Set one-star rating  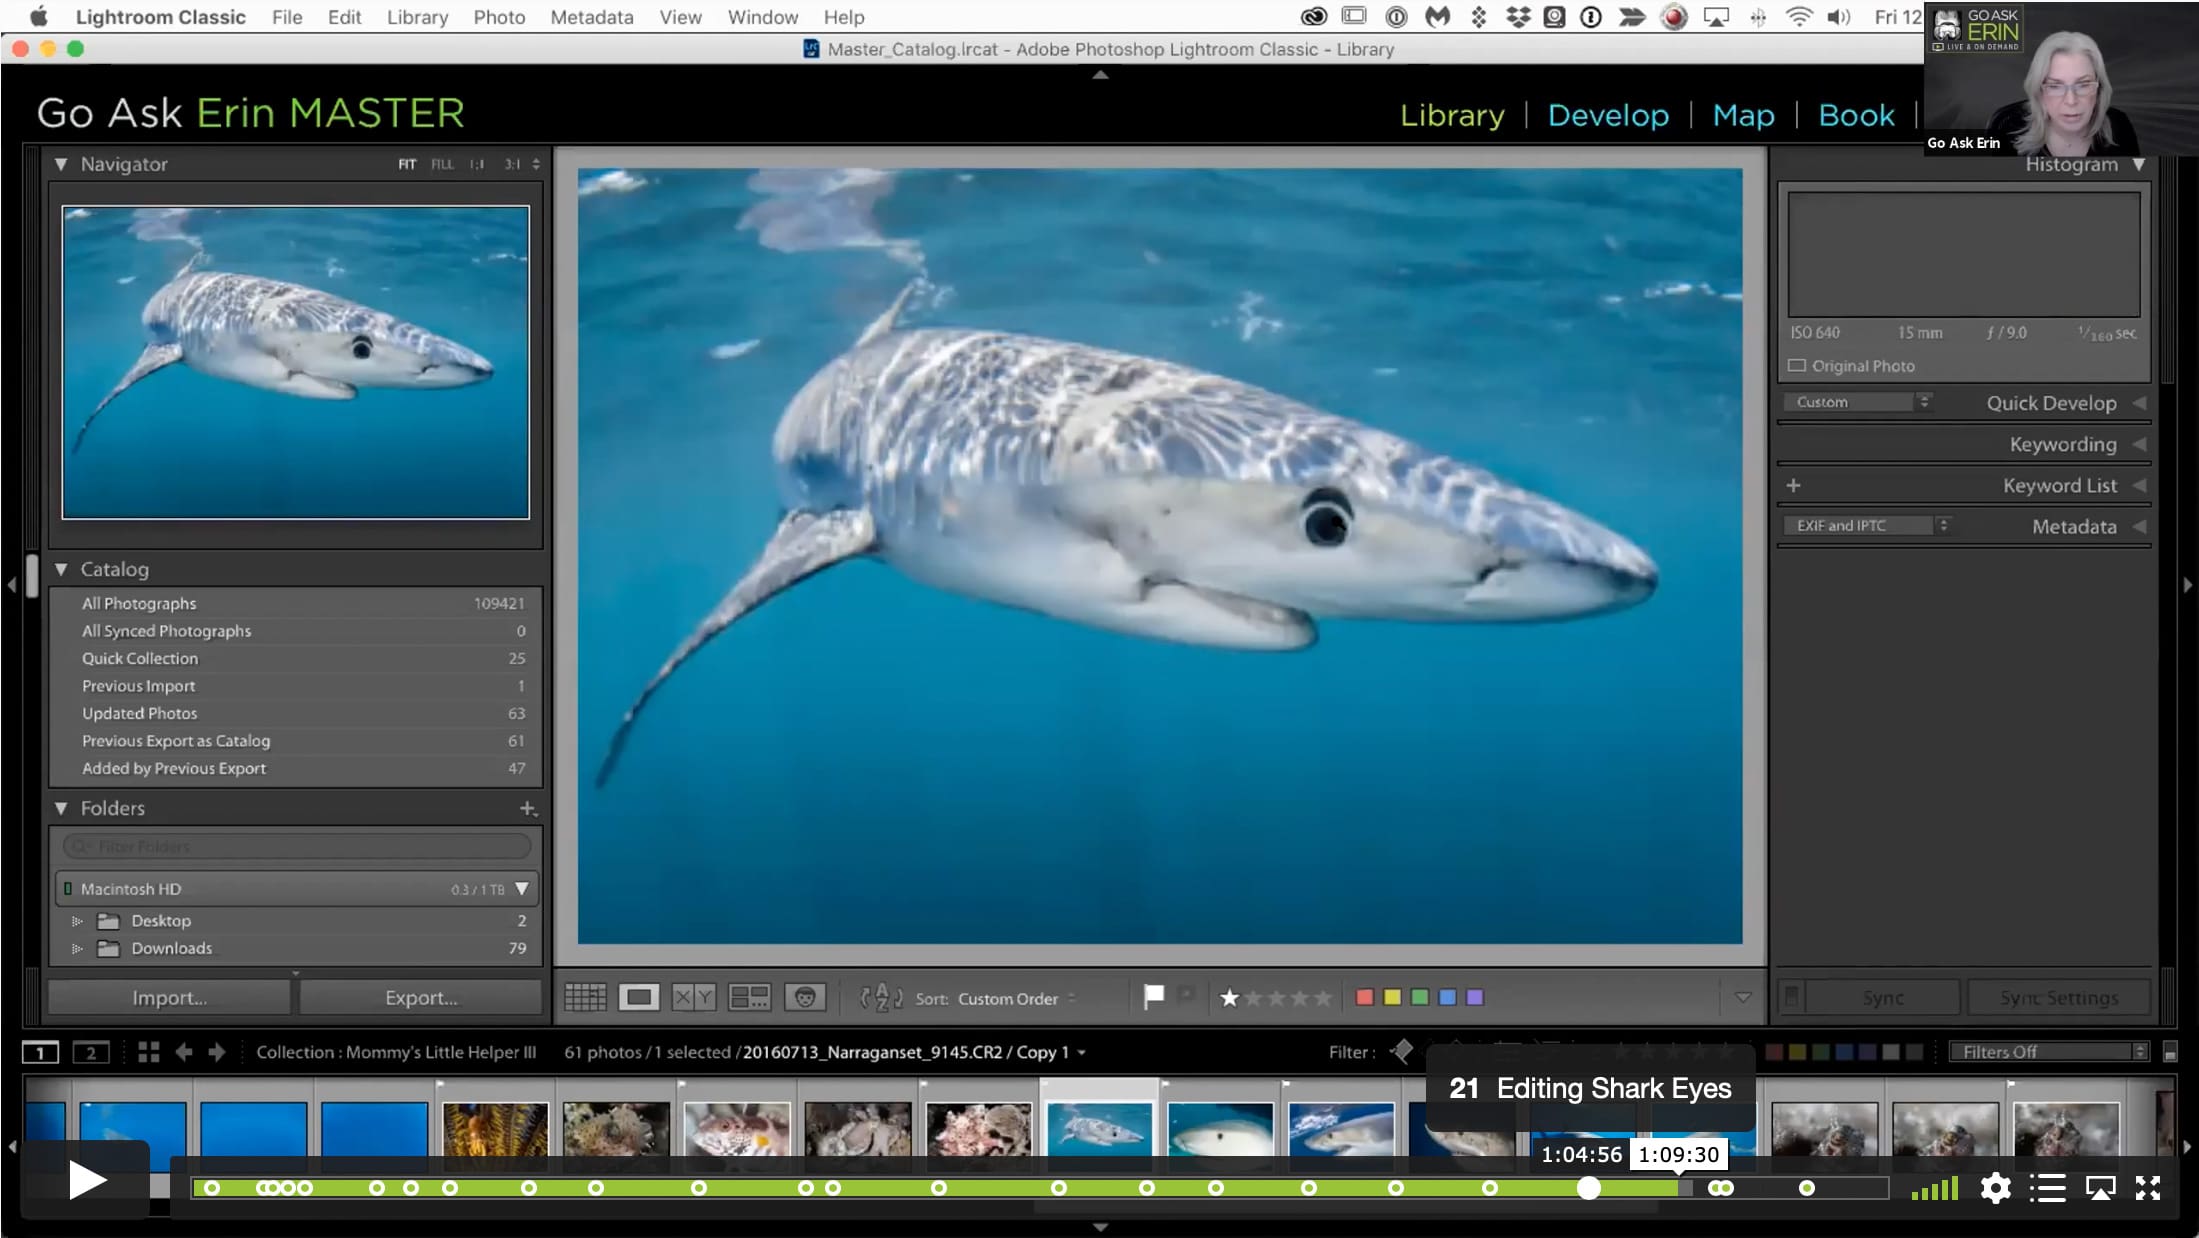pos(1230,997)
